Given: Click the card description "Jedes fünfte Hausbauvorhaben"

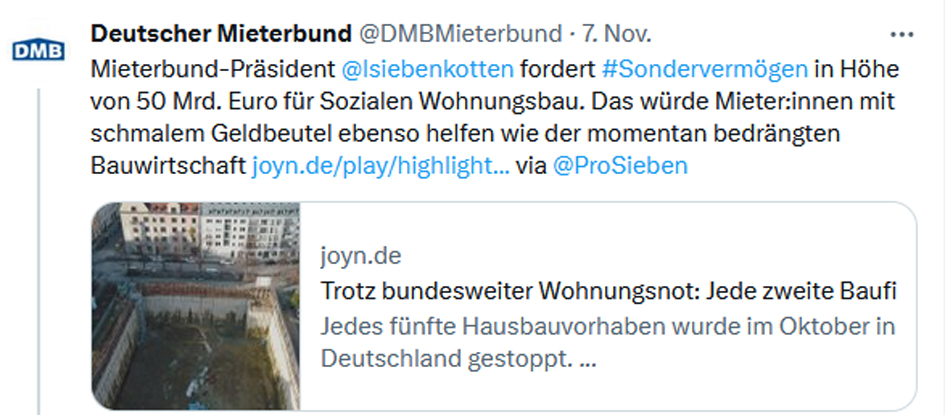Looking at the screenshot, I should (x=608, y=327).
